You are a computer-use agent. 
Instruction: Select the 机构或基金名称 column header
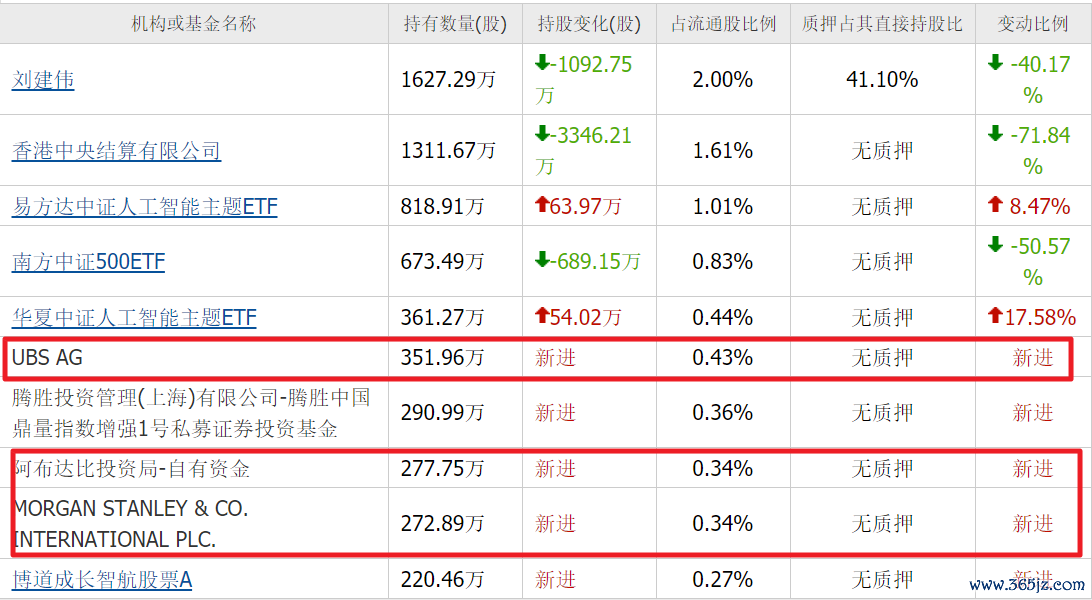tap(194, 24)
